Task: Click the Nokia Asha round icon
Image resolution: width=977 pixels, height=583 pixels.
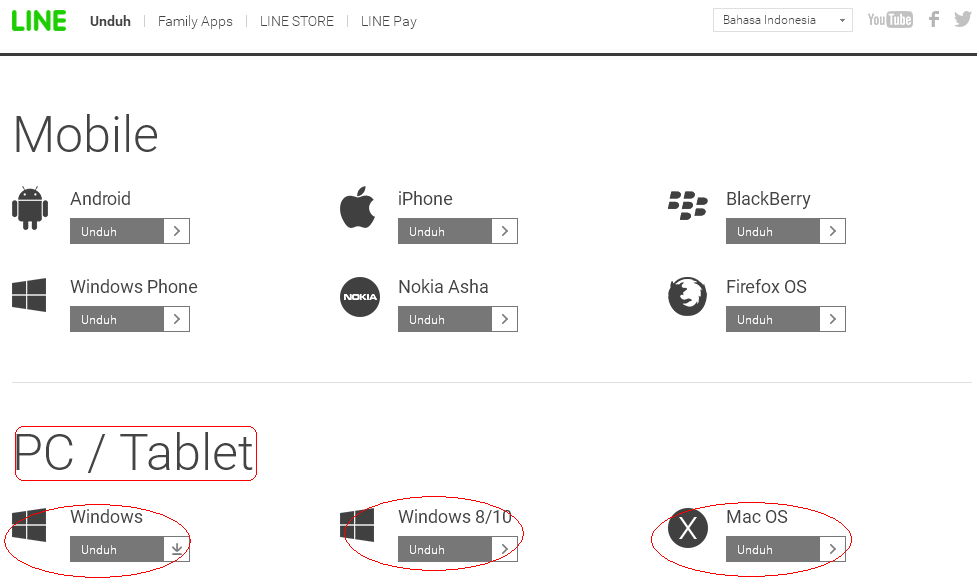Action: pos(360,297)
